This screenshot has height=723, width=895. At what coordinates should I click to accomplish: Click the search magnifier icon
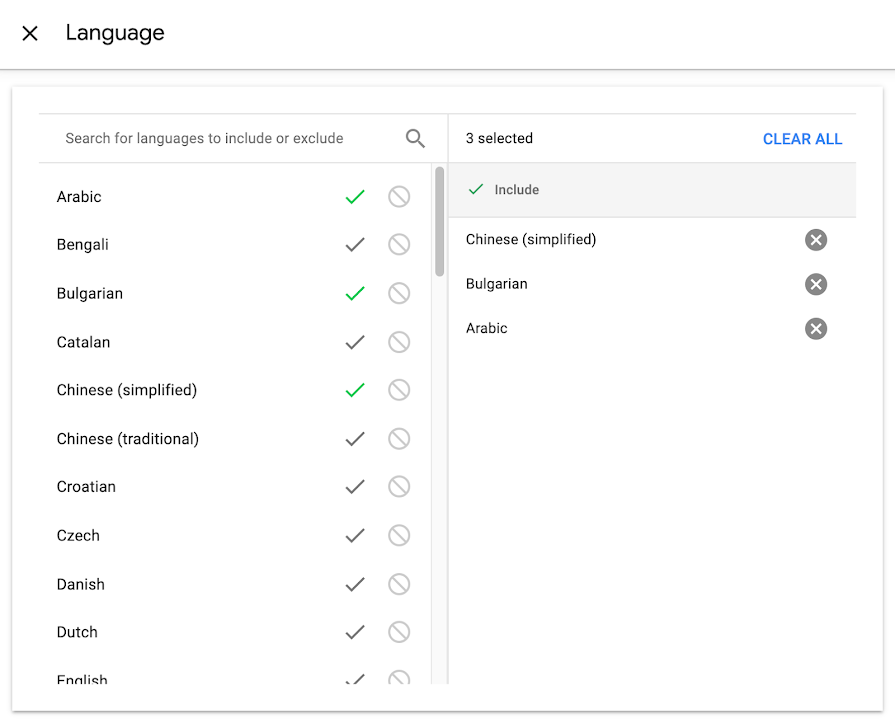[x=415, y=139]
